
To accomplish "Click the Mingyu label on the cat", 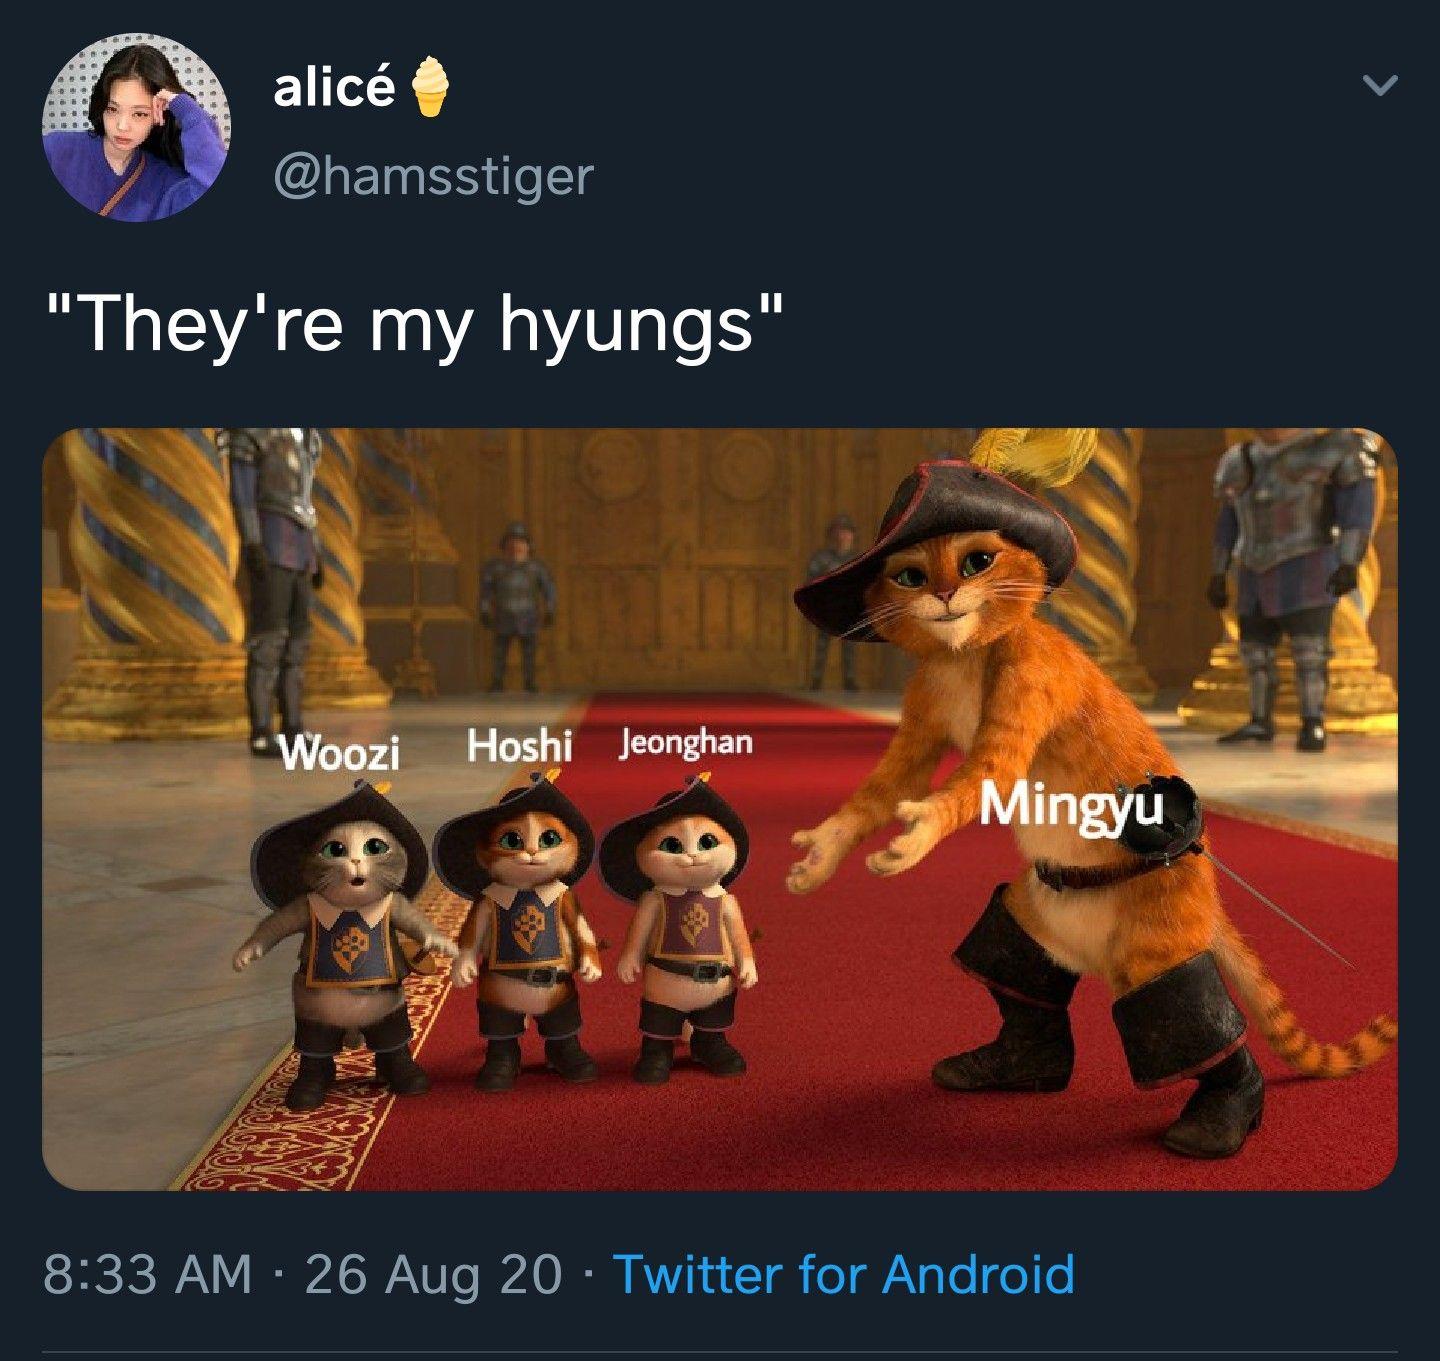I will click(x=1071, y=804).
